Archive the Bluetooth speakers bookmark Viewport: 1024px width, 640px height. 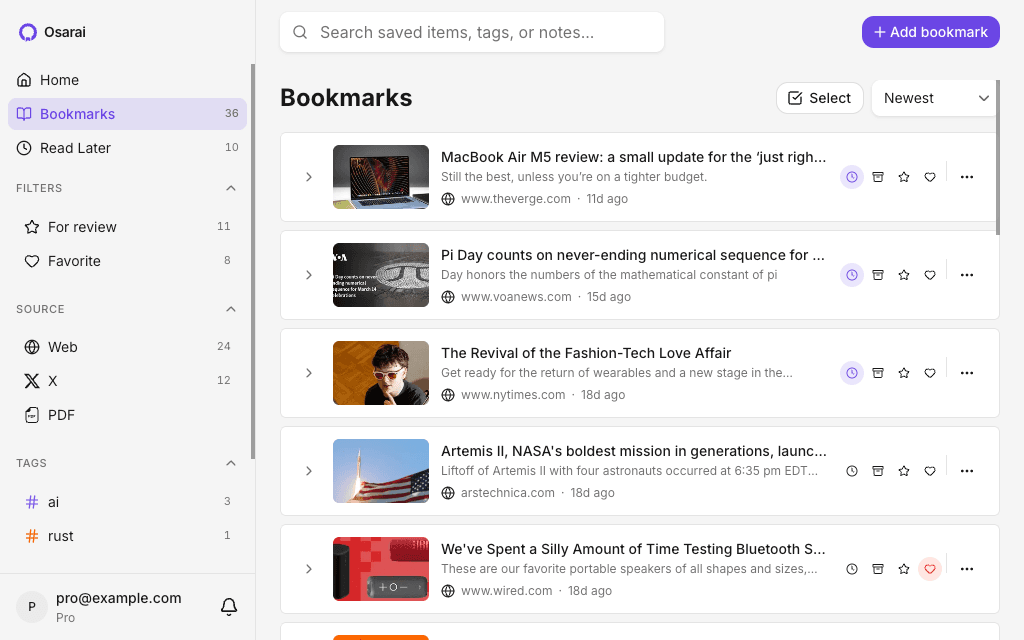(x=878, y=569)
